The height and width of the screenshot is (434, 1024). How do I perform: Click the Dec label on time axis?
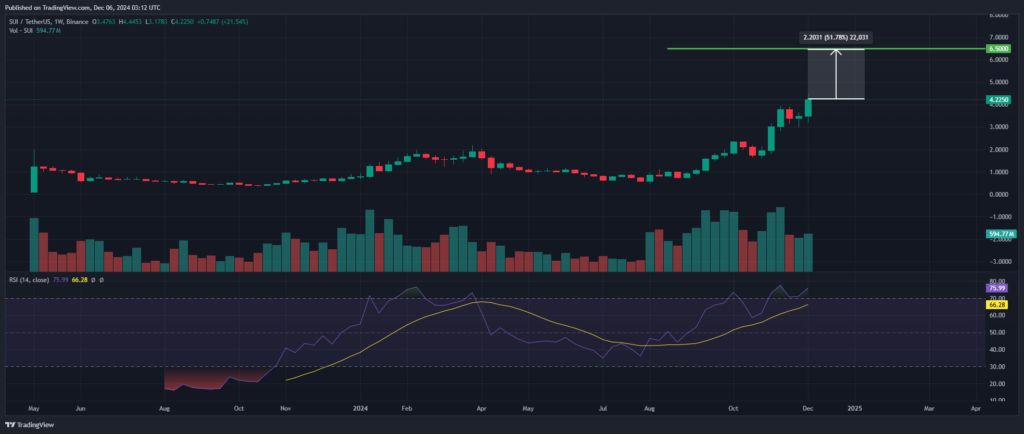pos(806,409)
